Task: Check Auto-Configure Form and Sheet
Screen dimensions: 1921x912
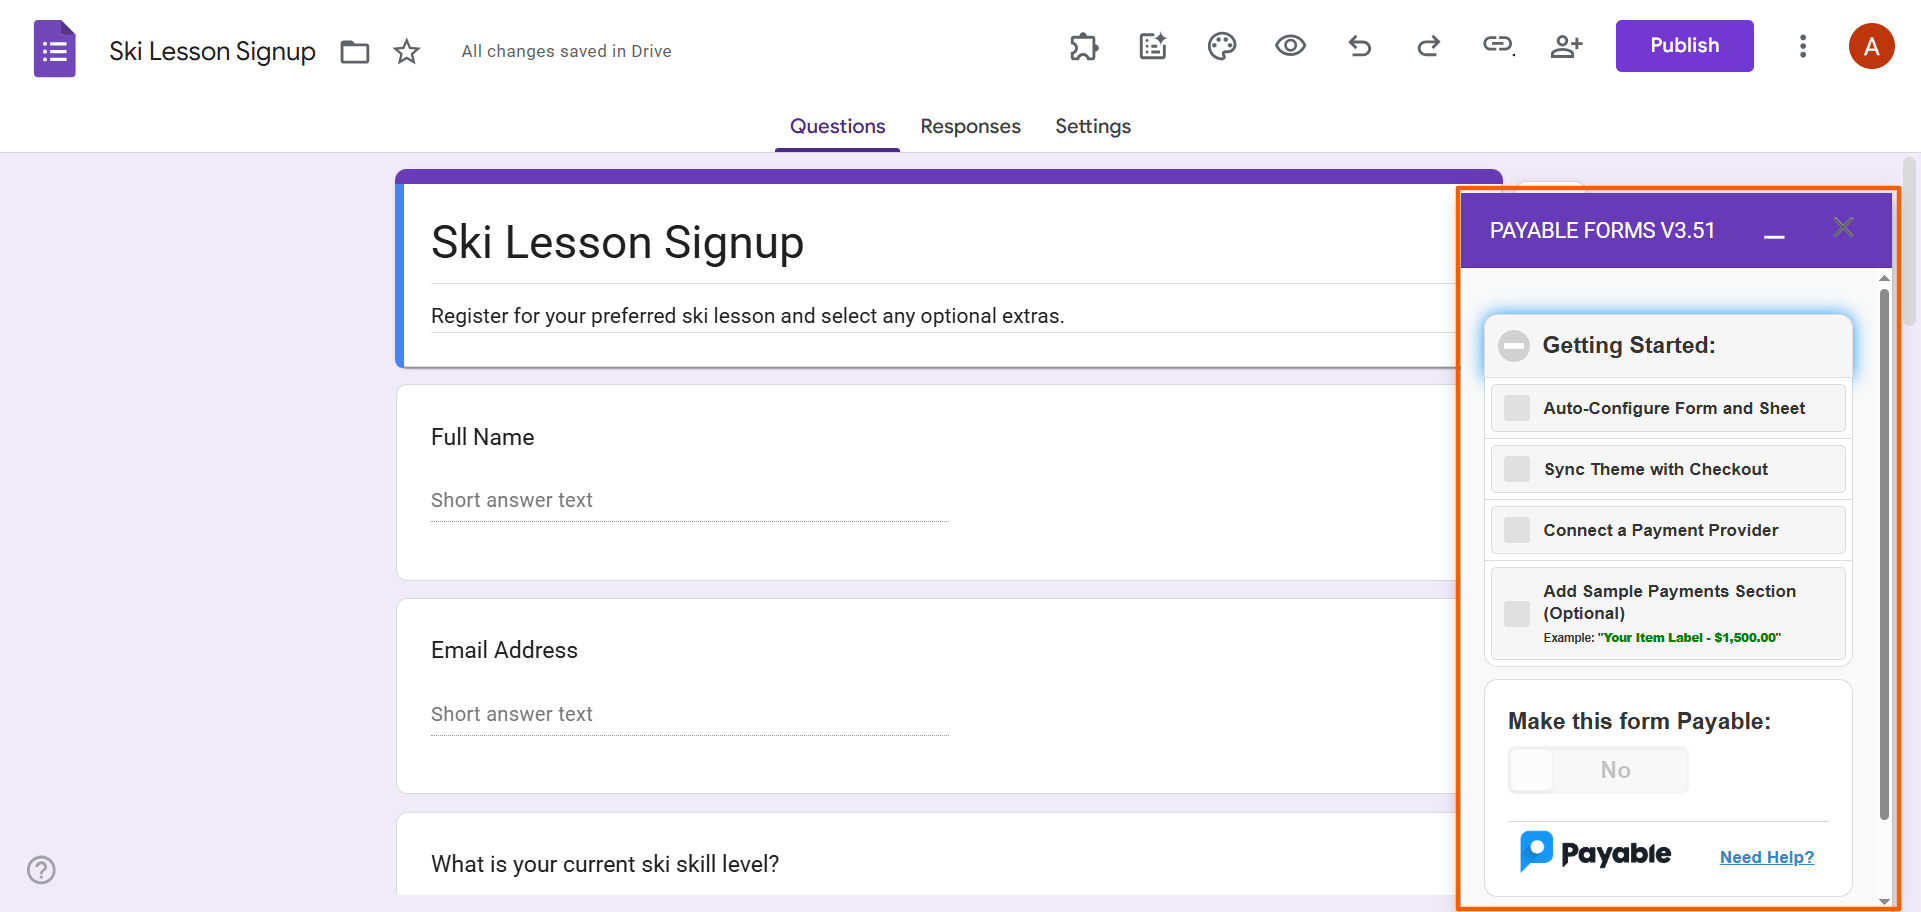Action: (x=1516, y=408)
